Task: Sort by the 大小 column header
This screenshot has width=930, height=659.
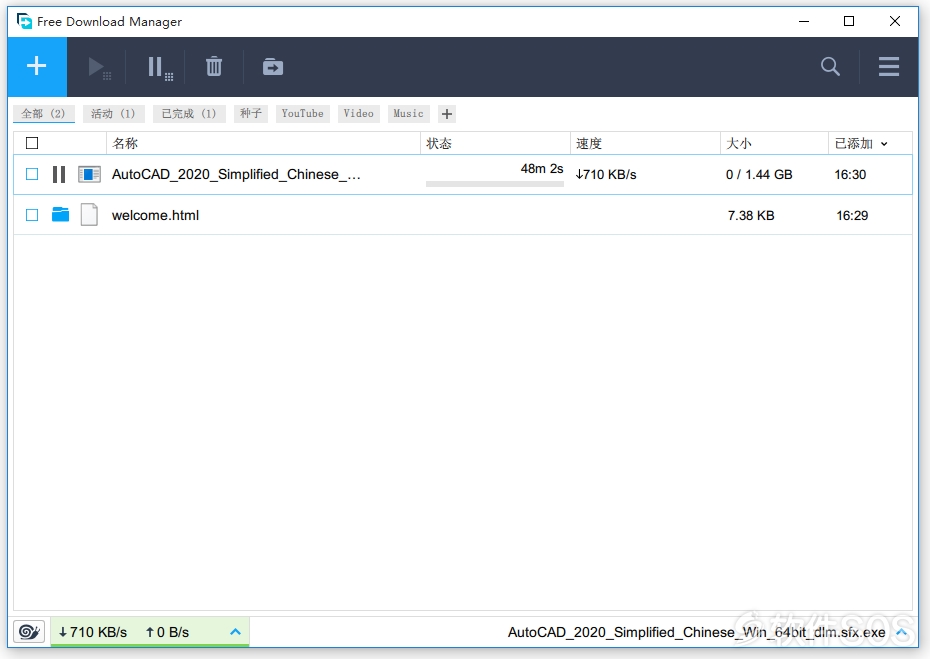Action: click(774, 144)
